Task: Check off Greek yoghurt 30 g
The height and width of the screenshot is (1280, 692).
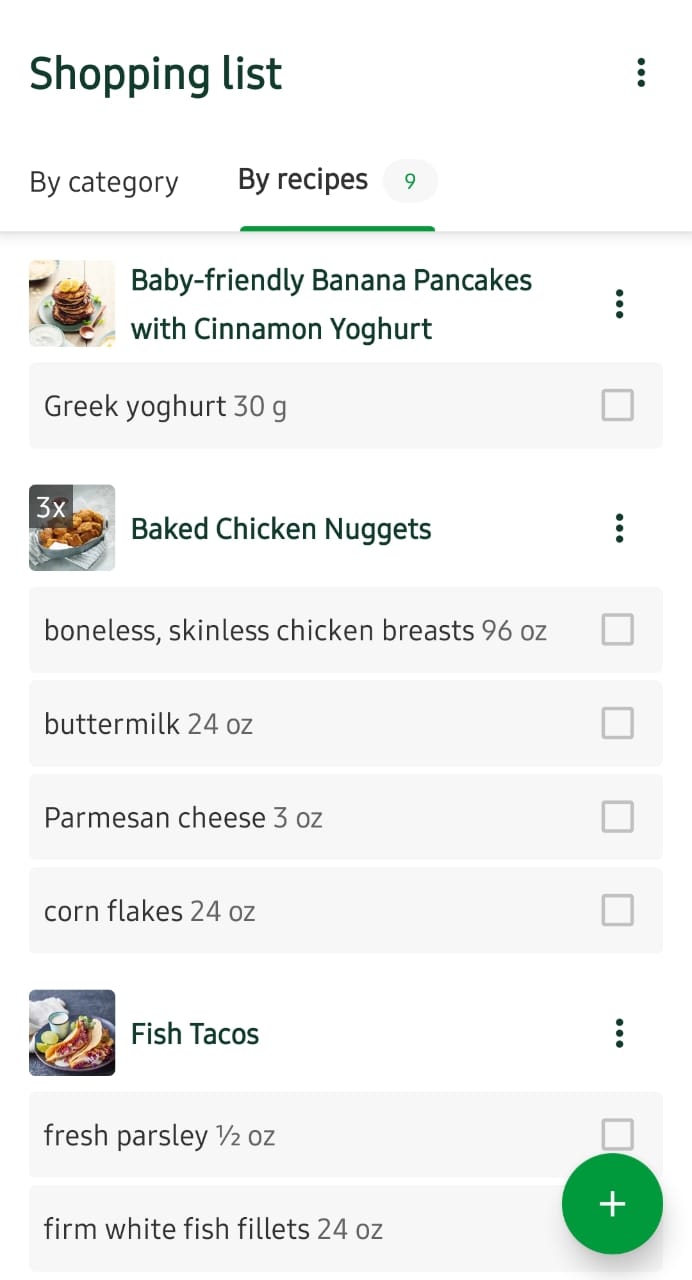Action: pos(617,406)
